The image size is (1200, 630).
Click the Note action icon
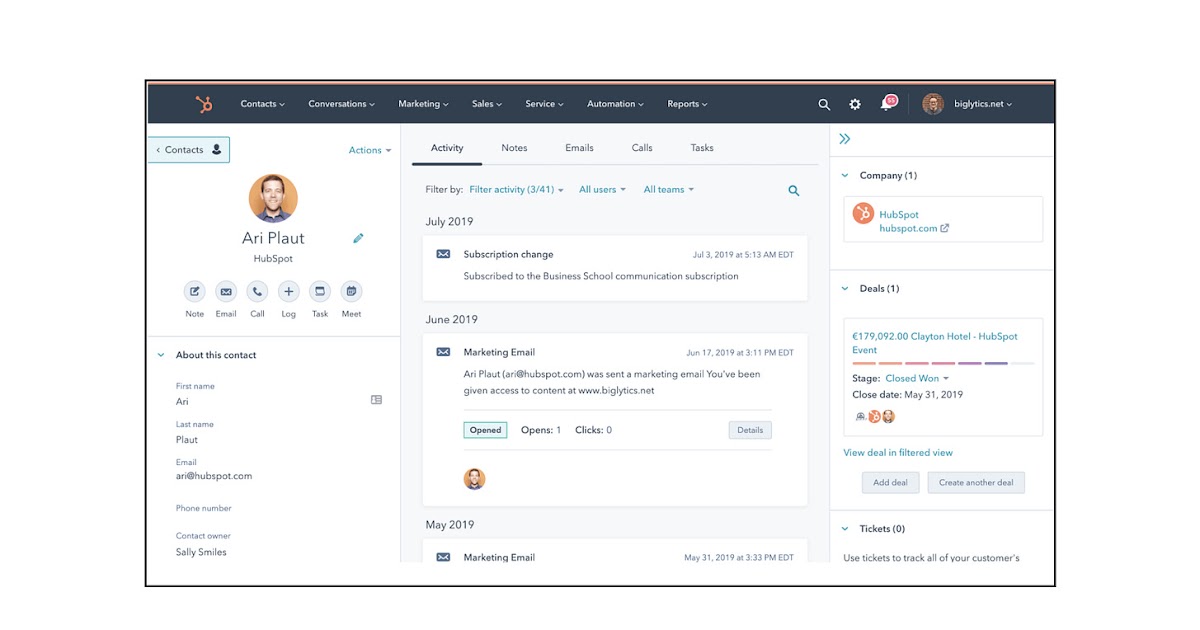pyautogui.click(x=195, y=291)
